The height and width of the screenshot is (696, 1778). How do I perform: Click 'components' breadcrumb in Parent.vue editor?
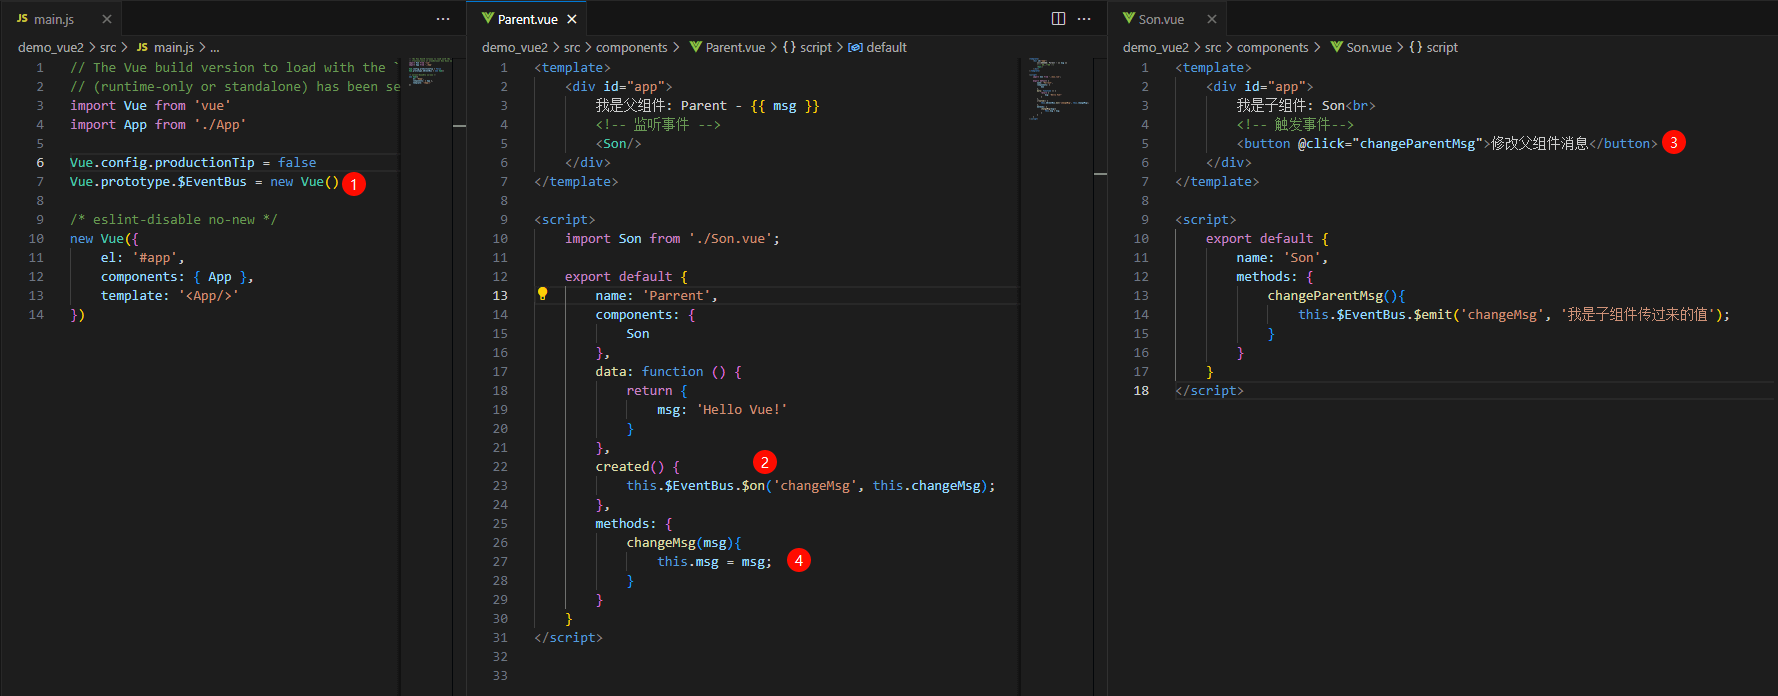click(x=631, y=47)
